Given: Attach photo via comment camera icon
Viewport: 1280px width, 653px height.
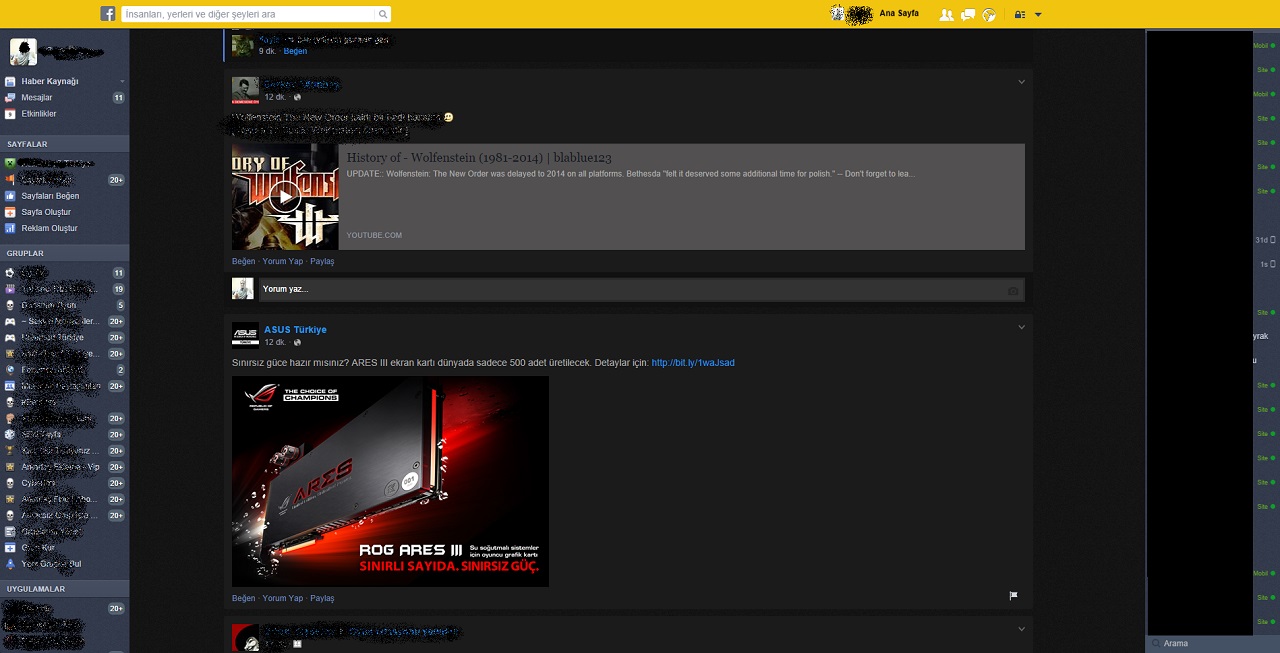Looking at the screenshot, I should tap(1012, 290).
